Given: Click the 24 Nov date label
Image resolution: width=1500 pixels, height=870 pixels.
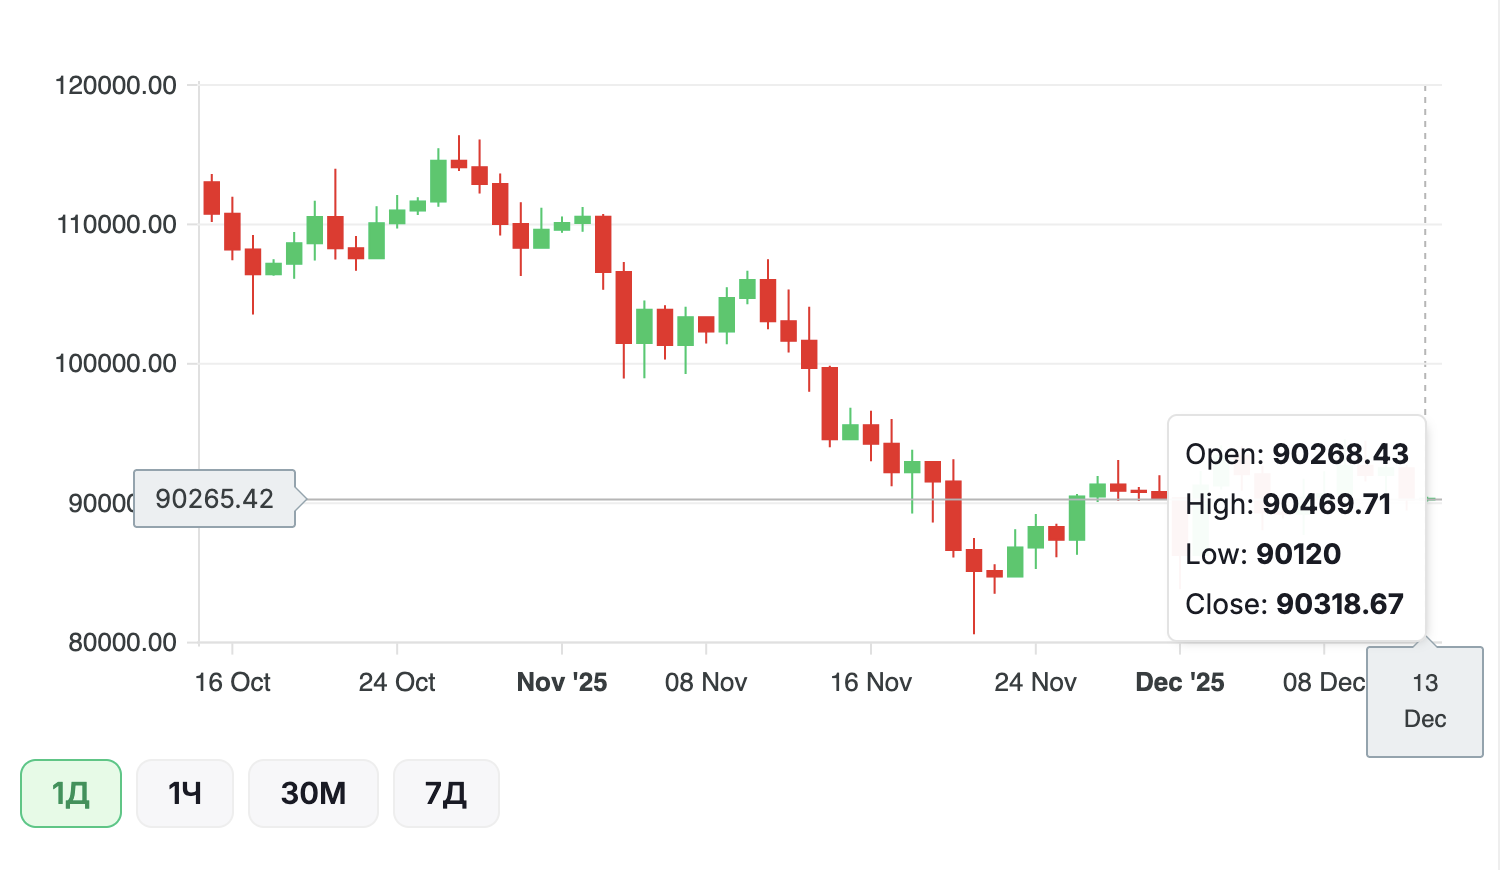Looking at the screenshot, I should [1035, 682].
